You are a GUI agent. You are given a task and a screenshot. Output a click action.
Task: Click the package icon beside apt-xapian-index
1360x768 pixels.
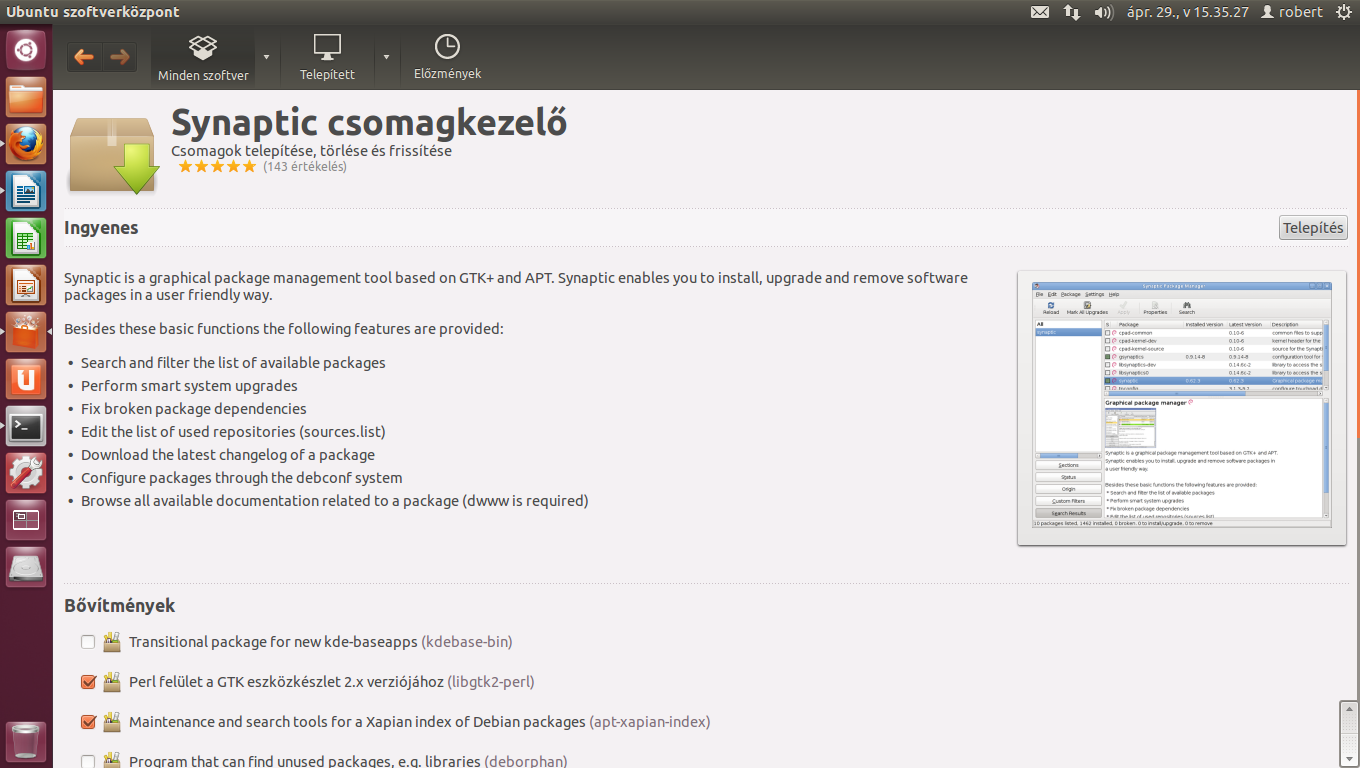tap(112, 722)
